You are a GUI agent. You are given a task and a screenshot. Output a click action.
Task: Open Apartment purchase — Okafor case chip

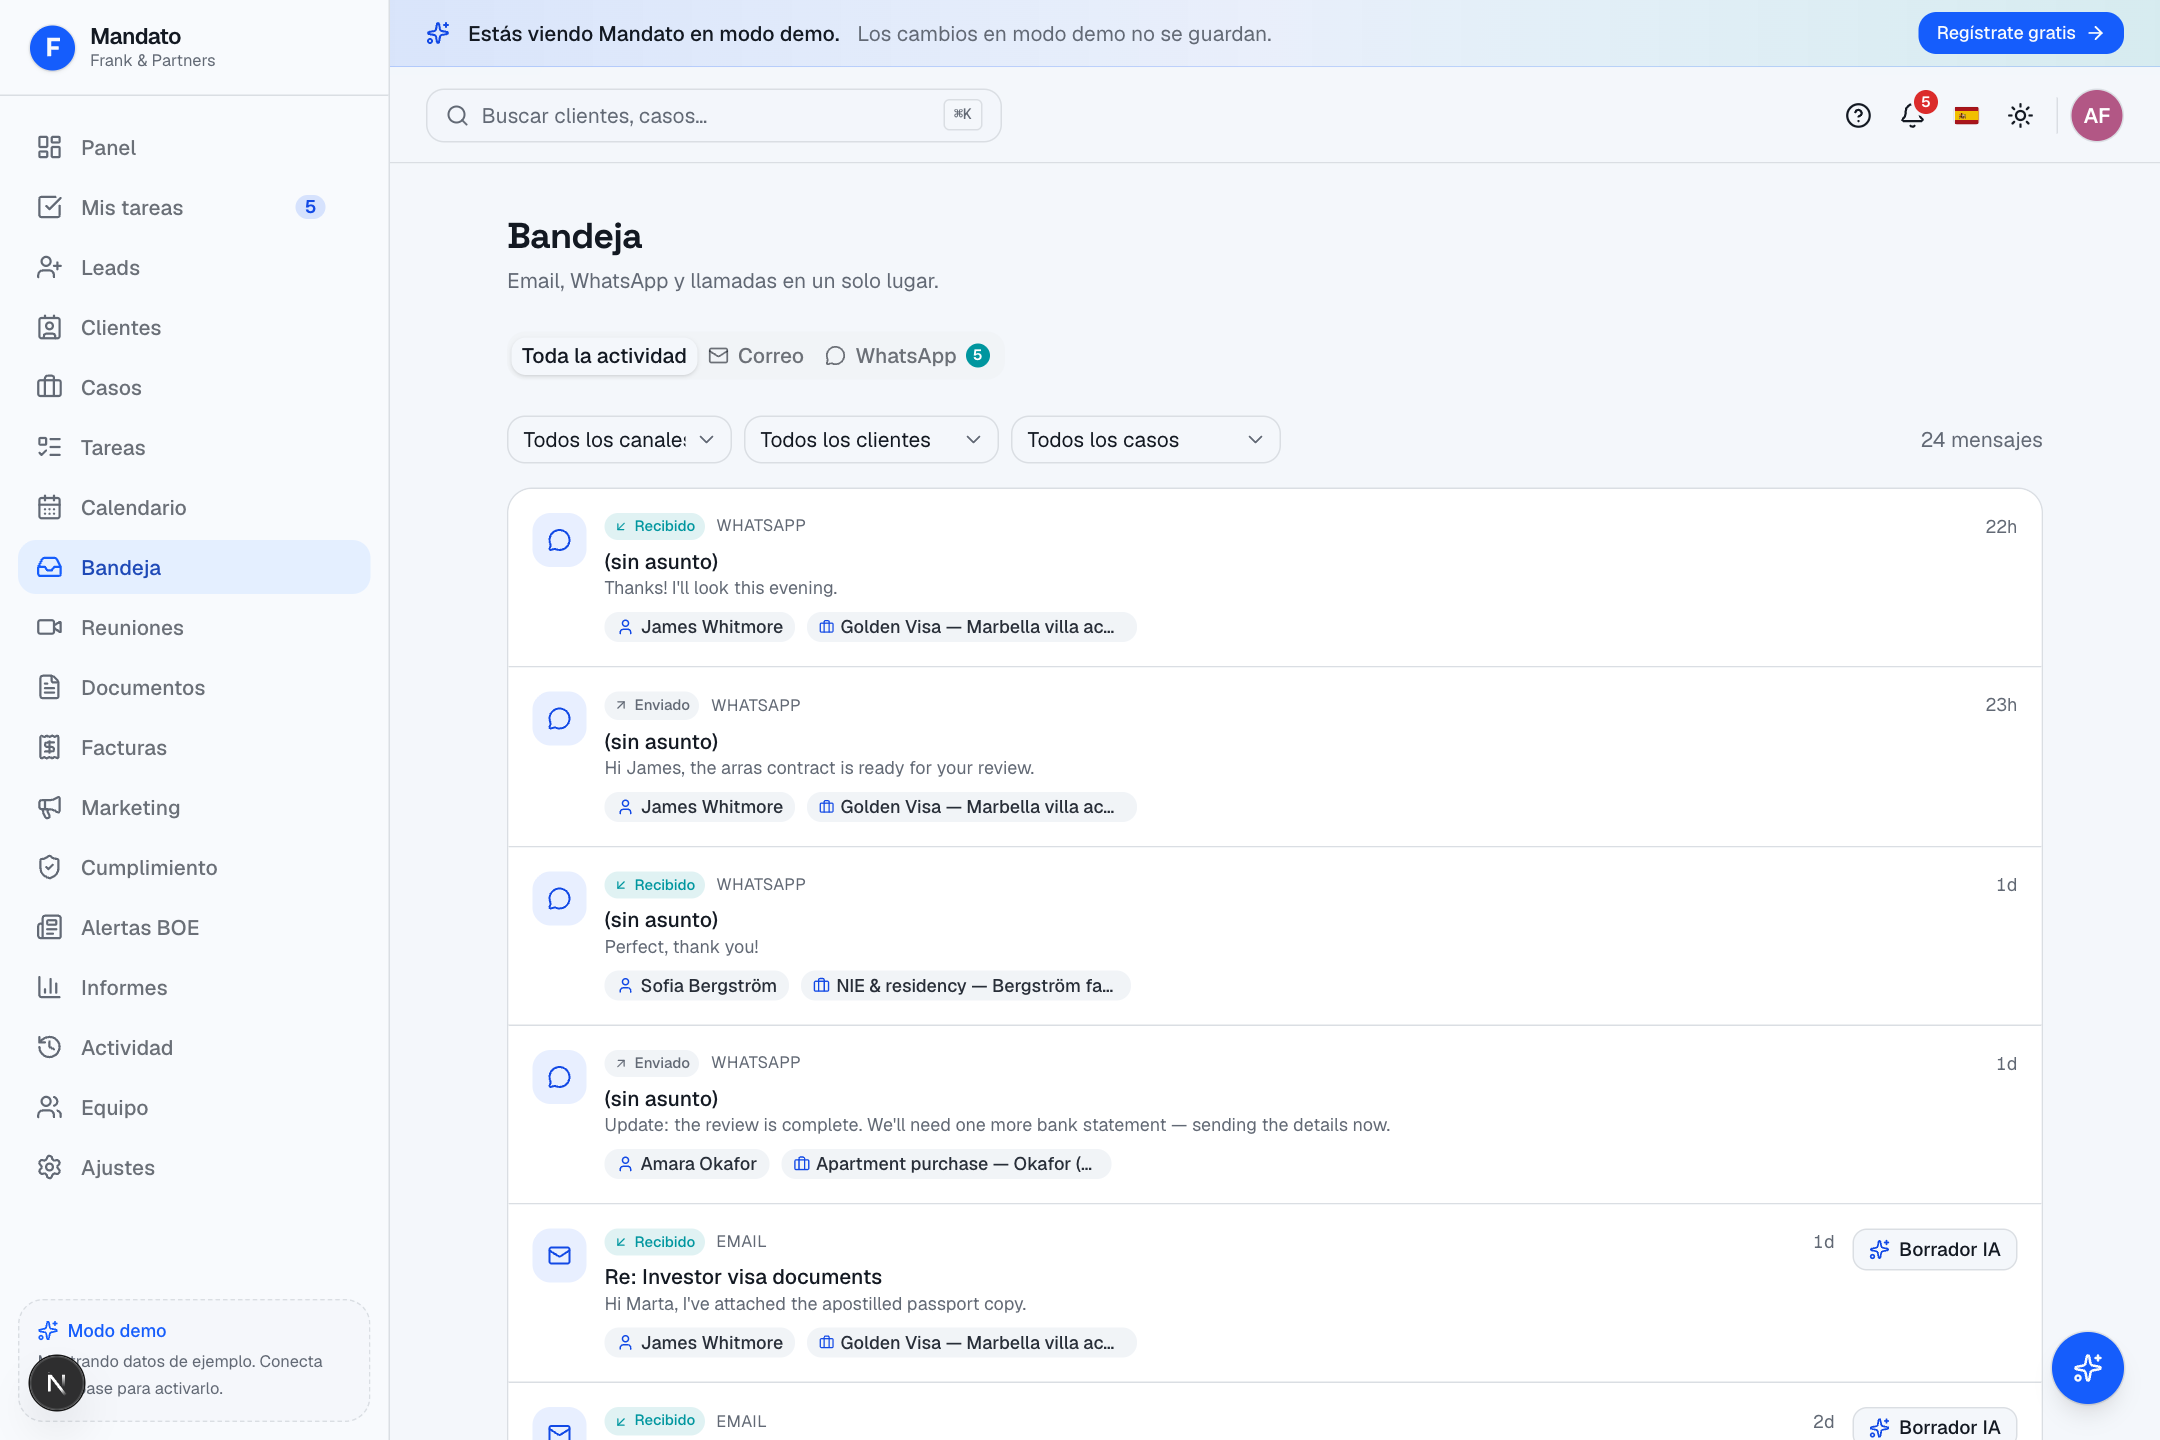(946, 1164)
